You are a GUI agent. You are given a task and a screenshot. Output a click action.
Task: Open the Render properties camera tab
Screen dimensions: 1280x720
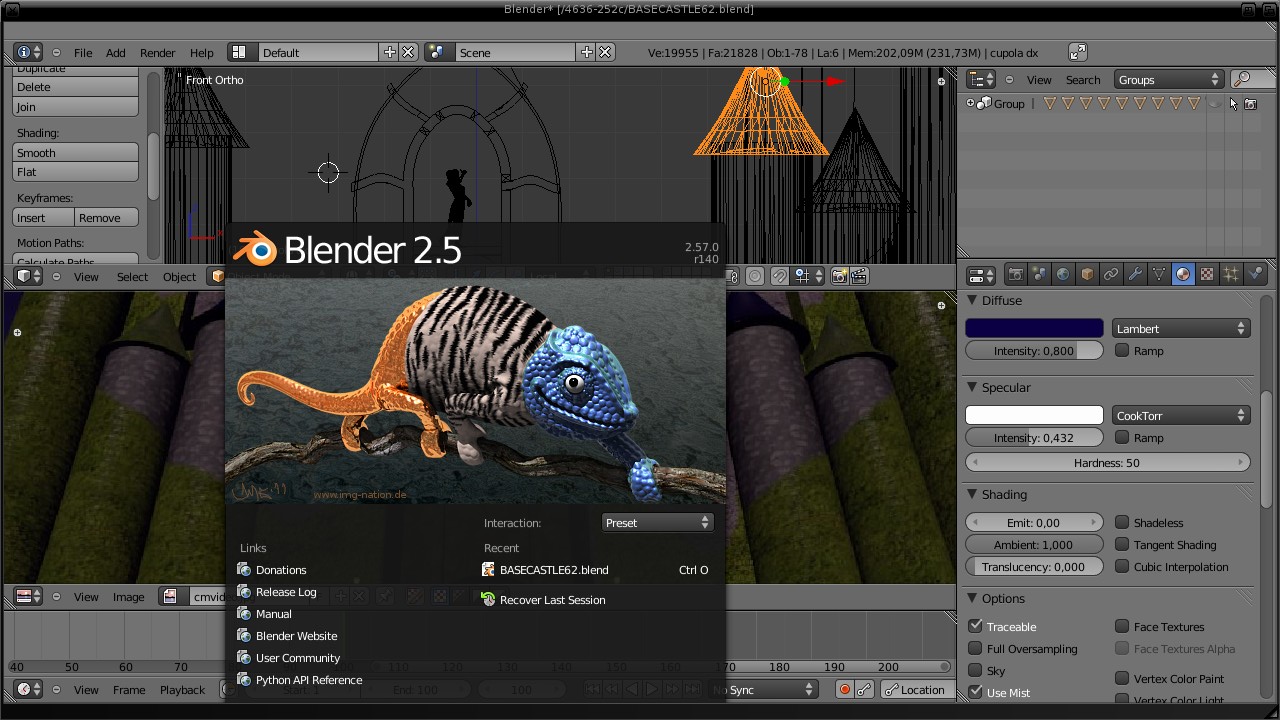(1015, 274)
